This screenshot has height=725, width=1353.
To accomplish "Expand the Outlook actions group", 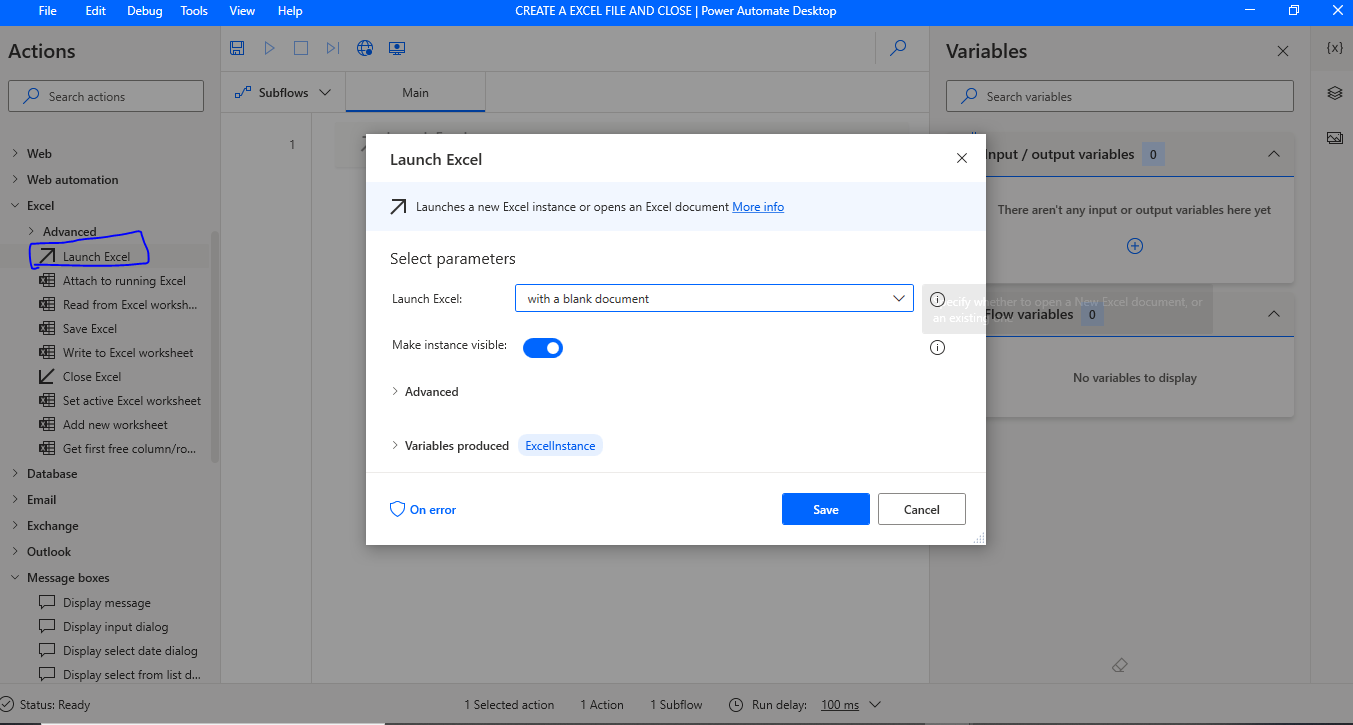I will 15,552.
